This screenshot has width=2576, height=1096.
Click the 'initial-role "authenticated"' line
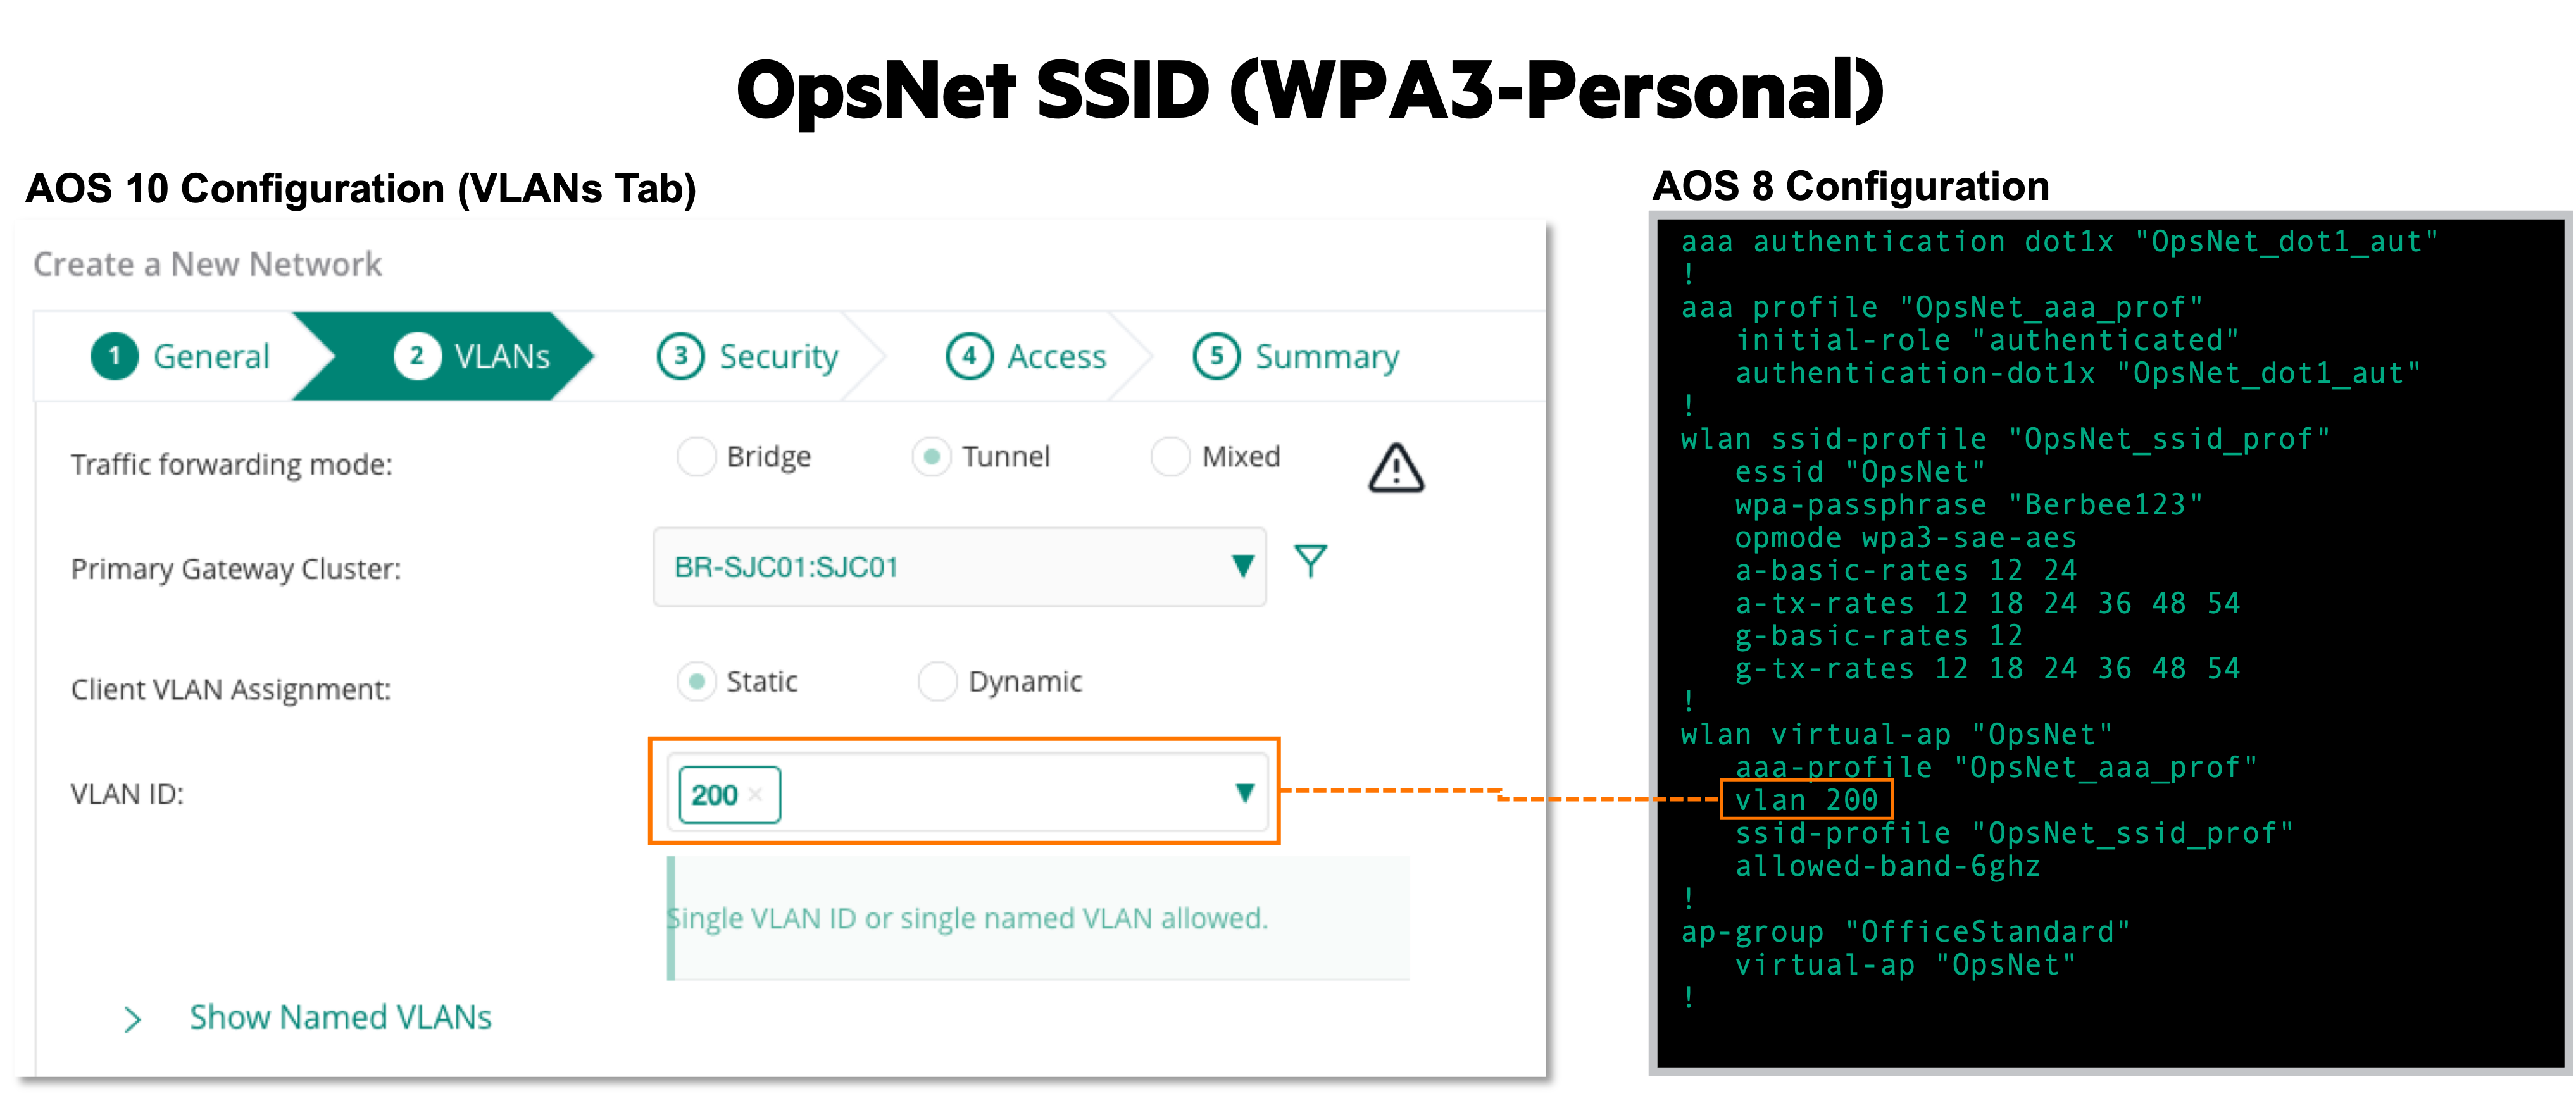point(1987,341)
